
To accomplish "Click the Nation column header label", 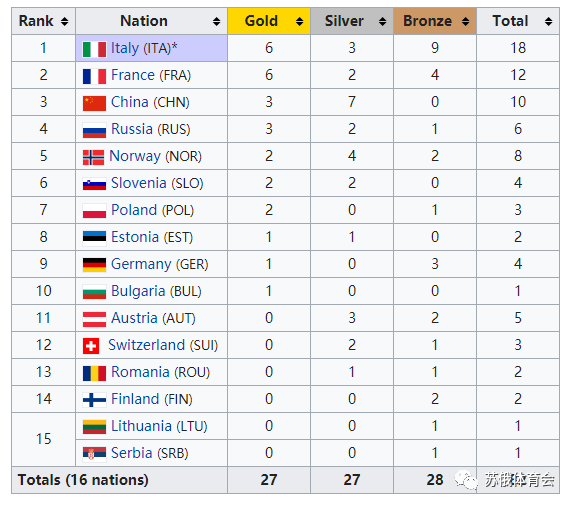I will point(144,21).
